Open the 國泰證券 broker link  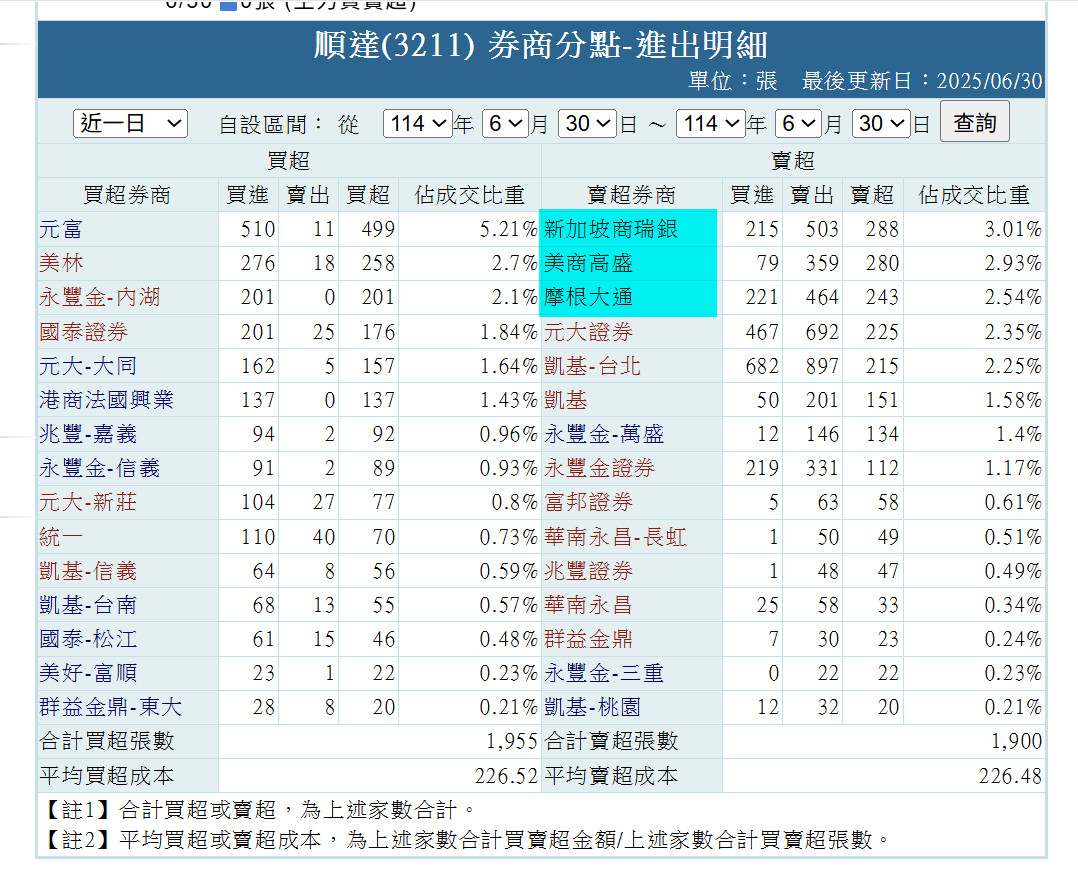point(83,331)
